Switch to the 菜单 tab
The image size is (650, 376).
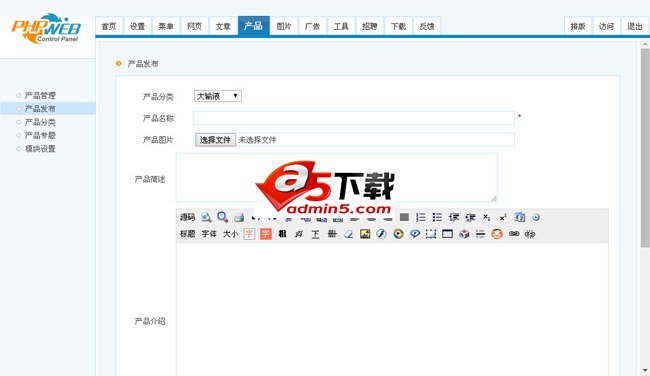pos(166,26)
